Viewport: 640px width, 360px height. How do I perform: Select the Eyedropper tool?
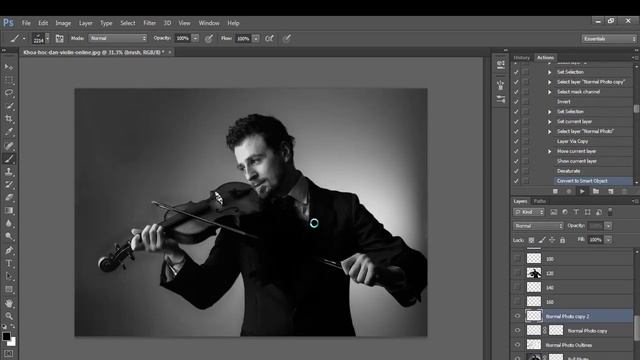coord(9,132)
